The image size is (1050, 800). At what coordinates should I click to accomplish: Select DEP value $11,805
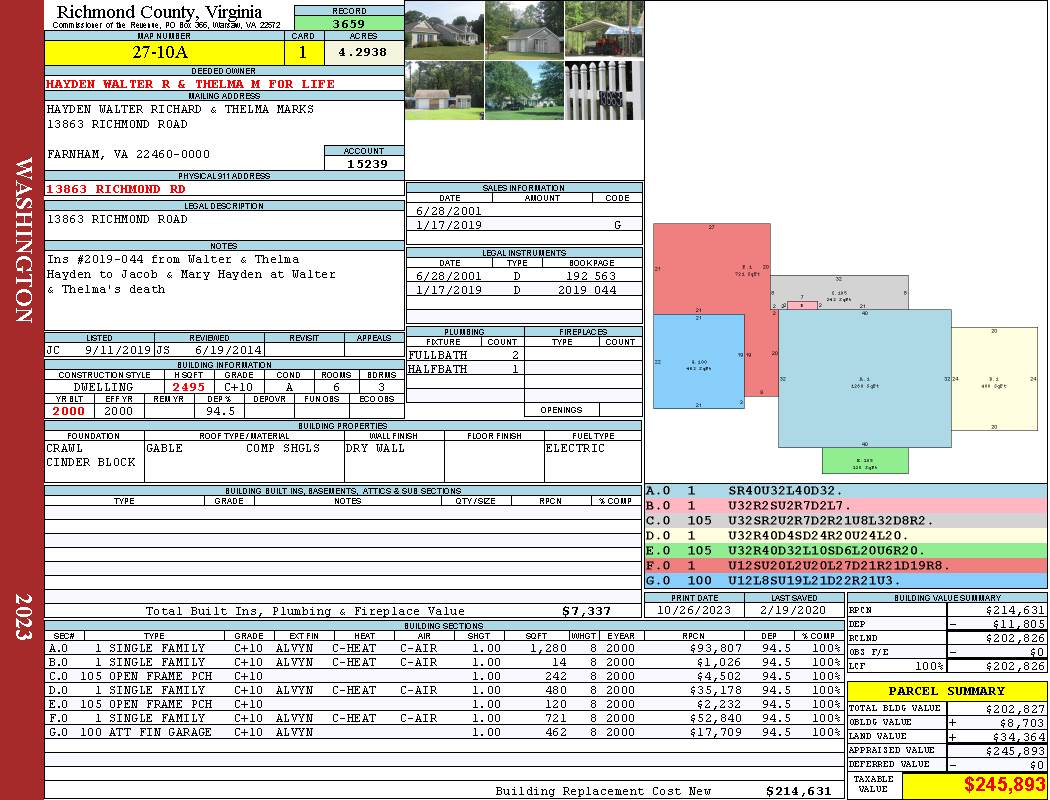coord(1019,624)
